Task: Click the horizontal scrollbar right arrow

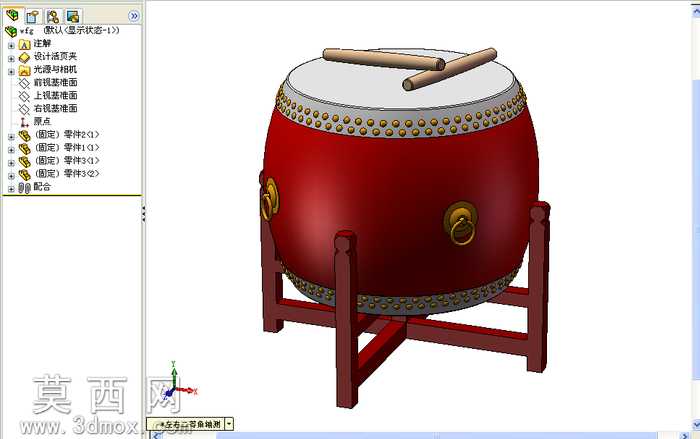Action: [x=686, y=435]
